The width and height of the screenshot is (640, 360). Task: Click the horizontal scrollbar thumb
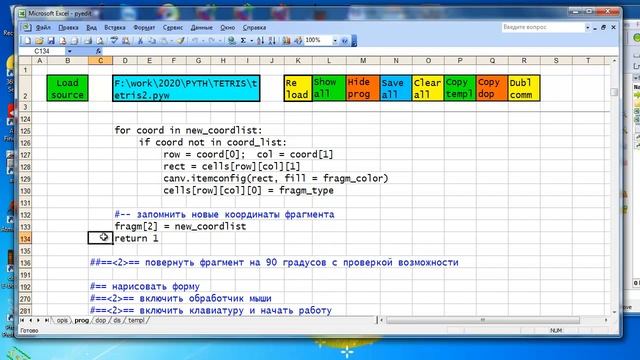(483, 320)
